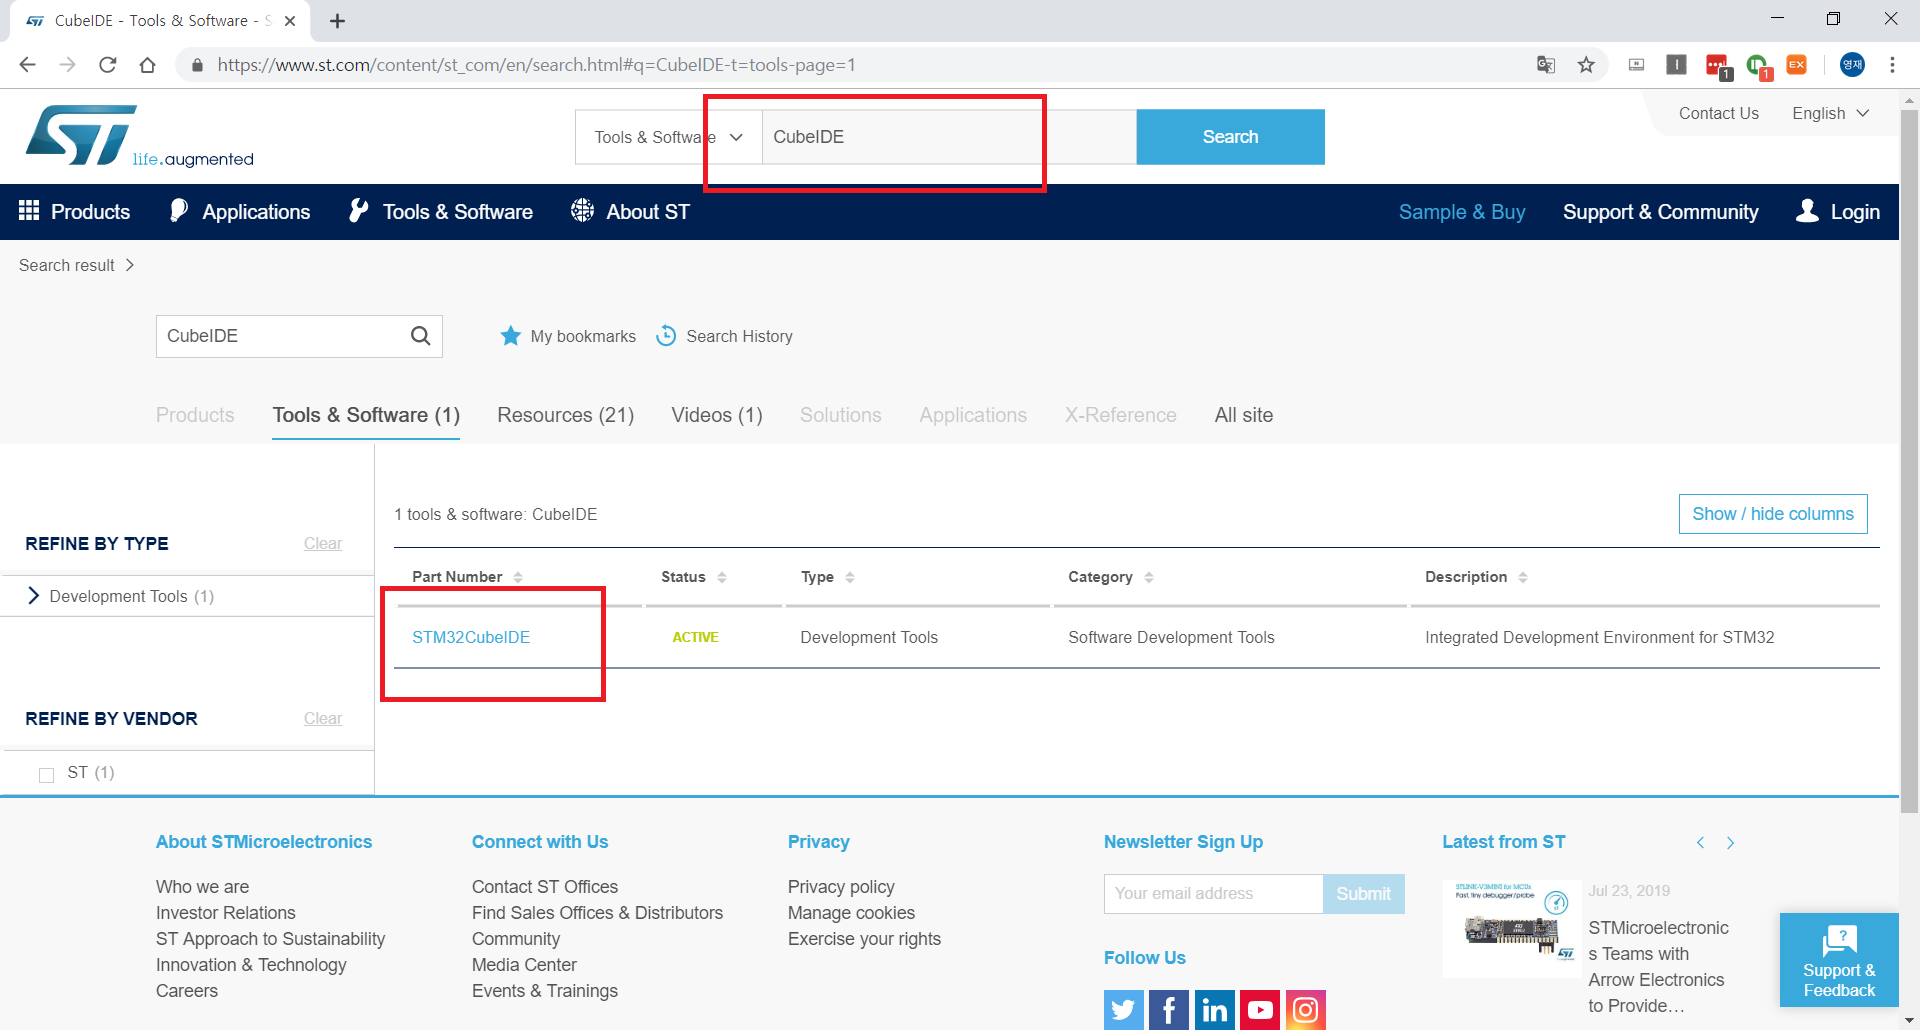
Task: Select Tools & Software (1) results tab
Action: [x=366, y=415]
